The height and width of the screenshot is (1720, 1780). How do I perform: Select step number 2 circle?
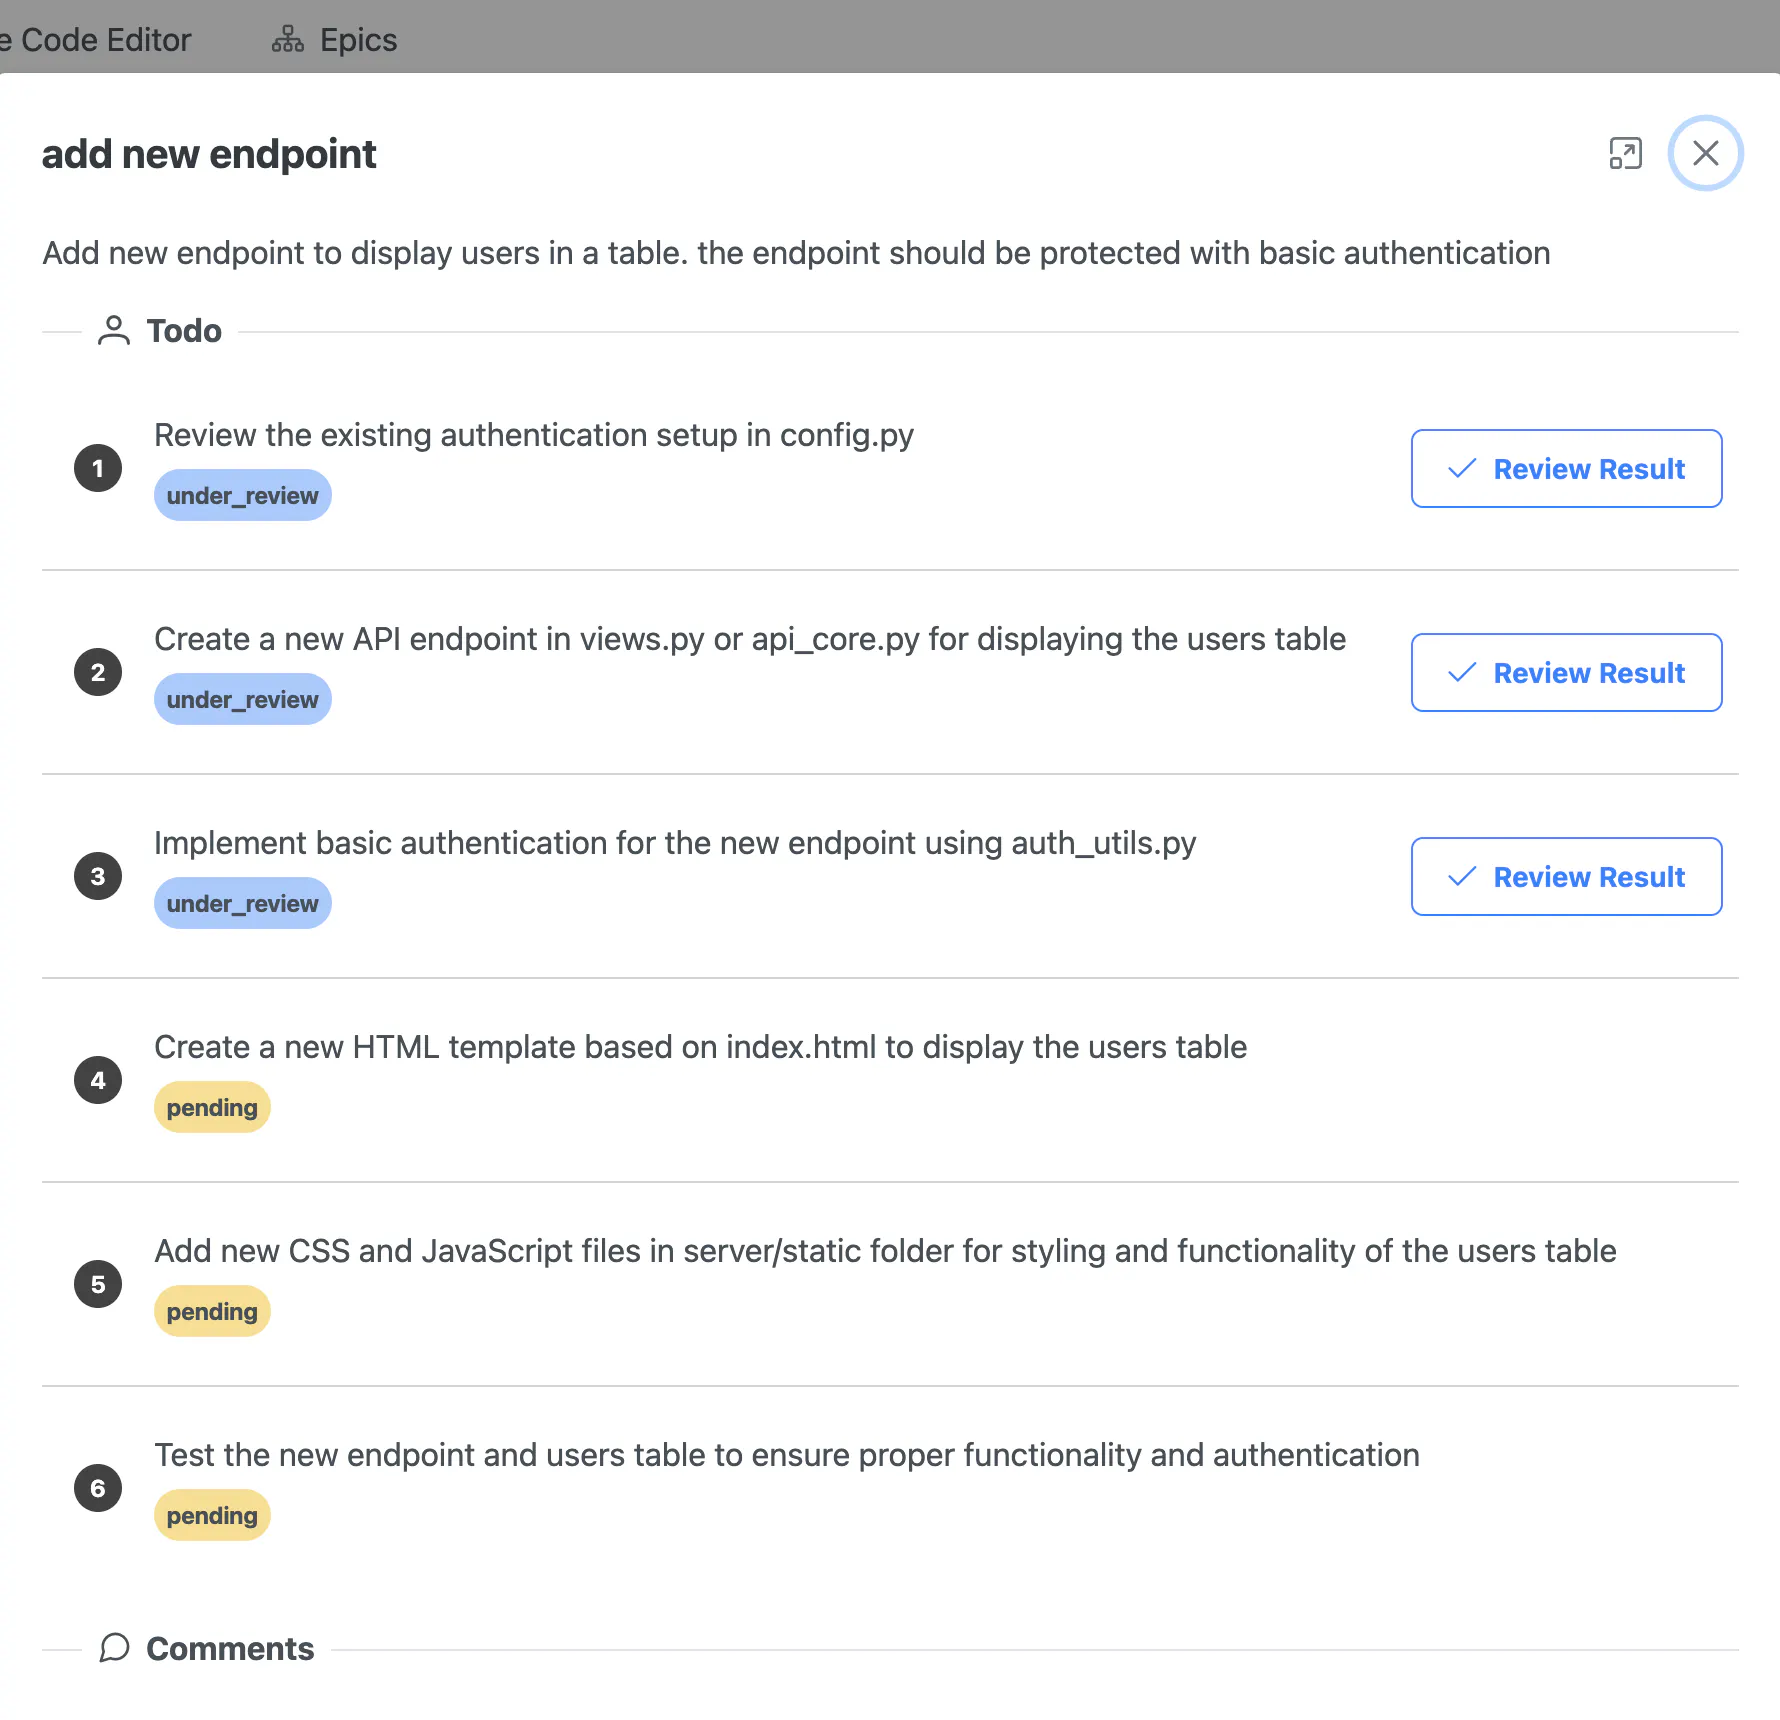pyautogui.click(x=98, y=672)
